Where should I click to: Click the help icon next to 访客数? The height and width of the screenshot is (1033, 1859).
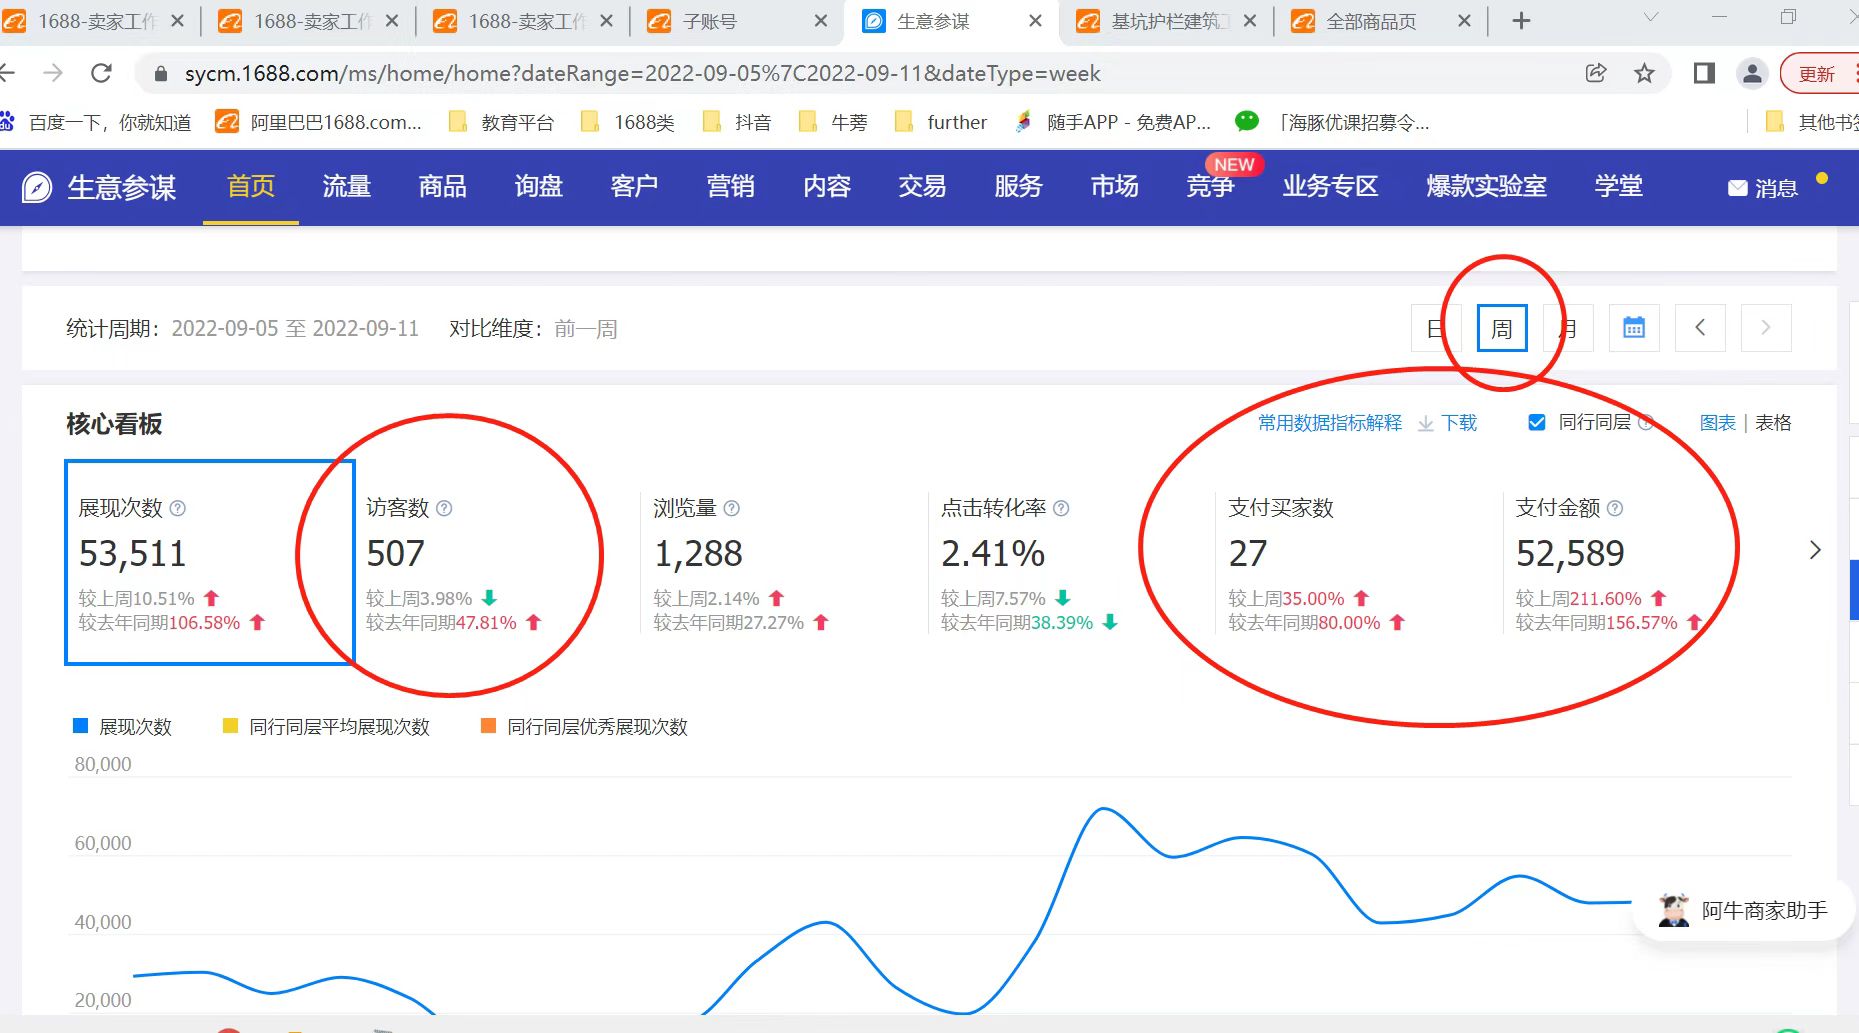coord(445,508)
